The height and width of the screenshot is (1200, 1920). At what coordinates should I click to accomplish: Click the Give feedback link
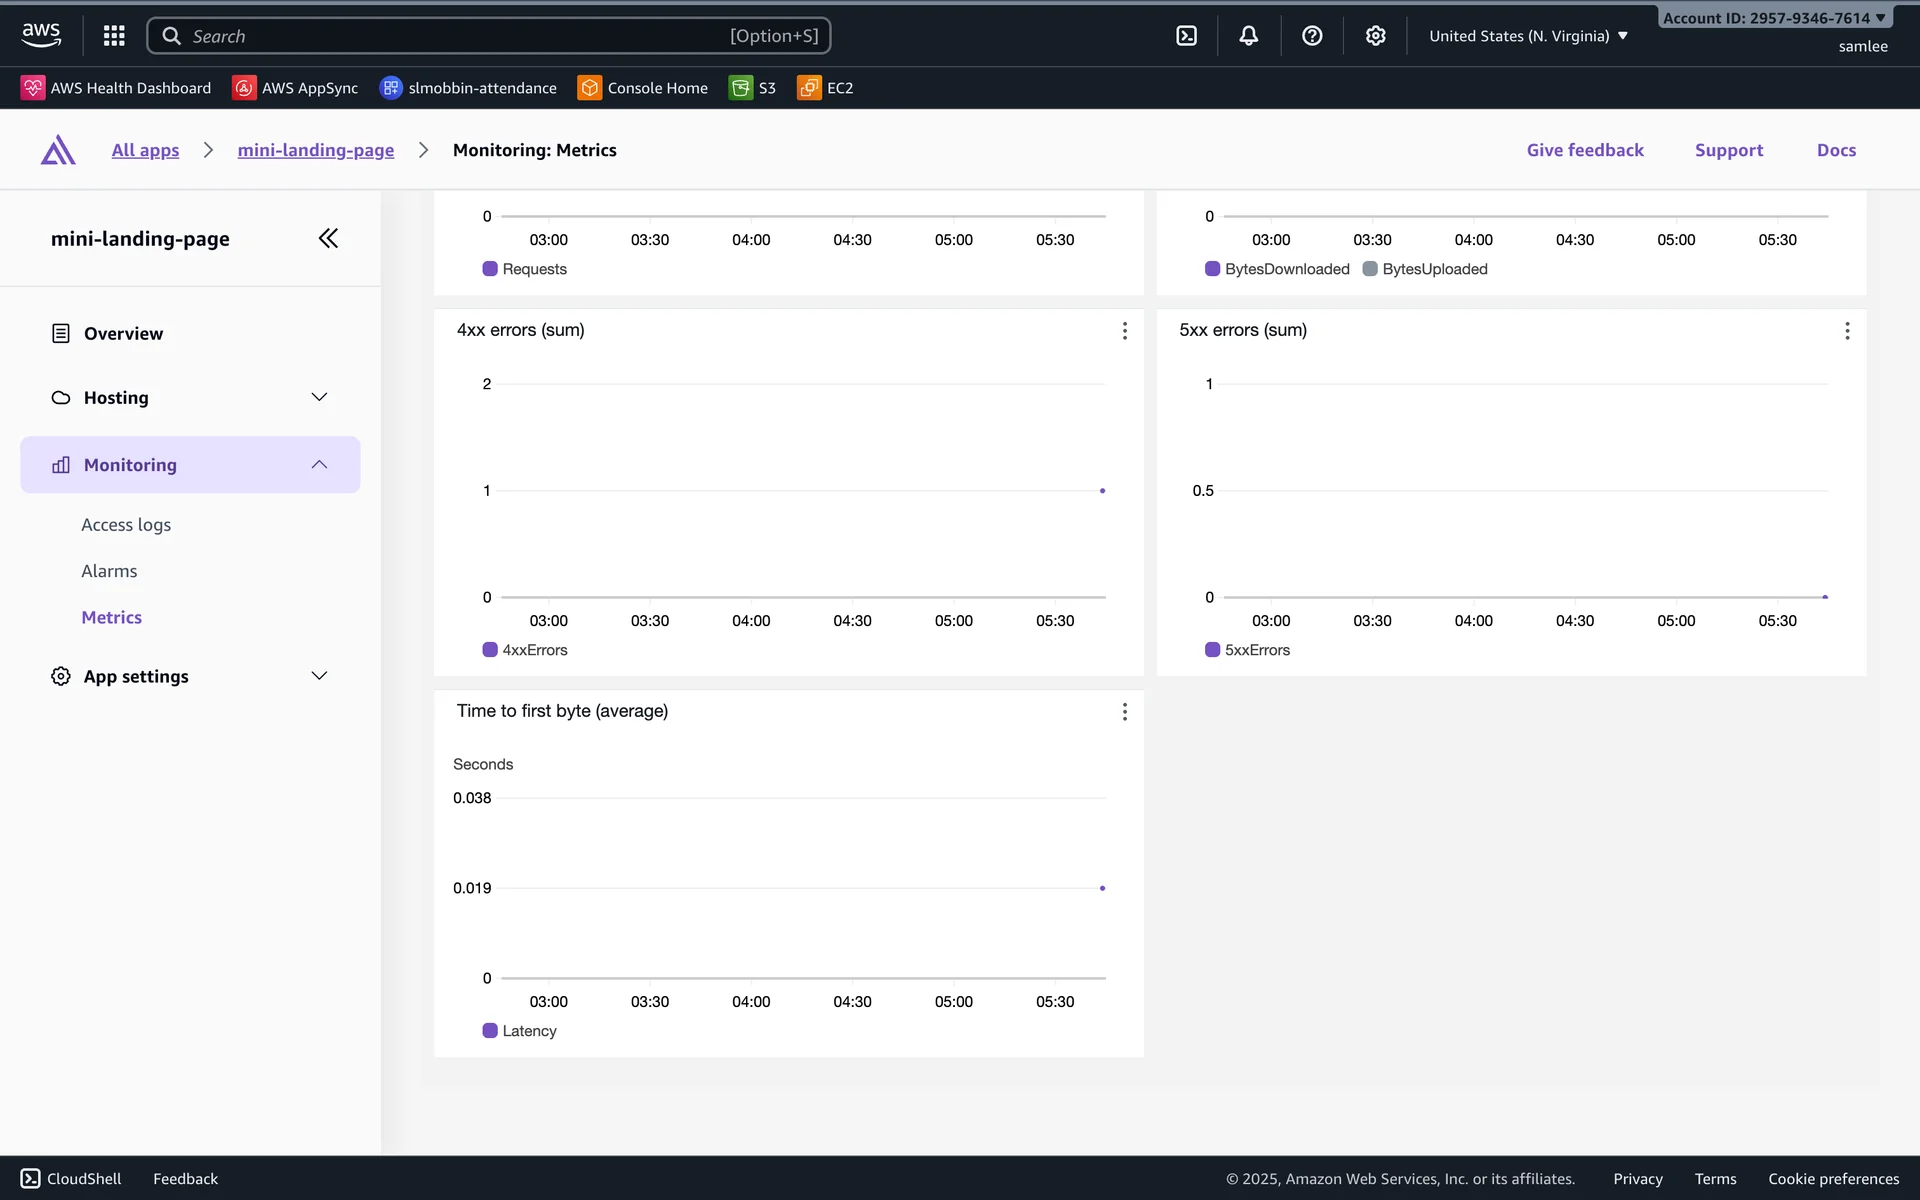tap(1585, 150)
